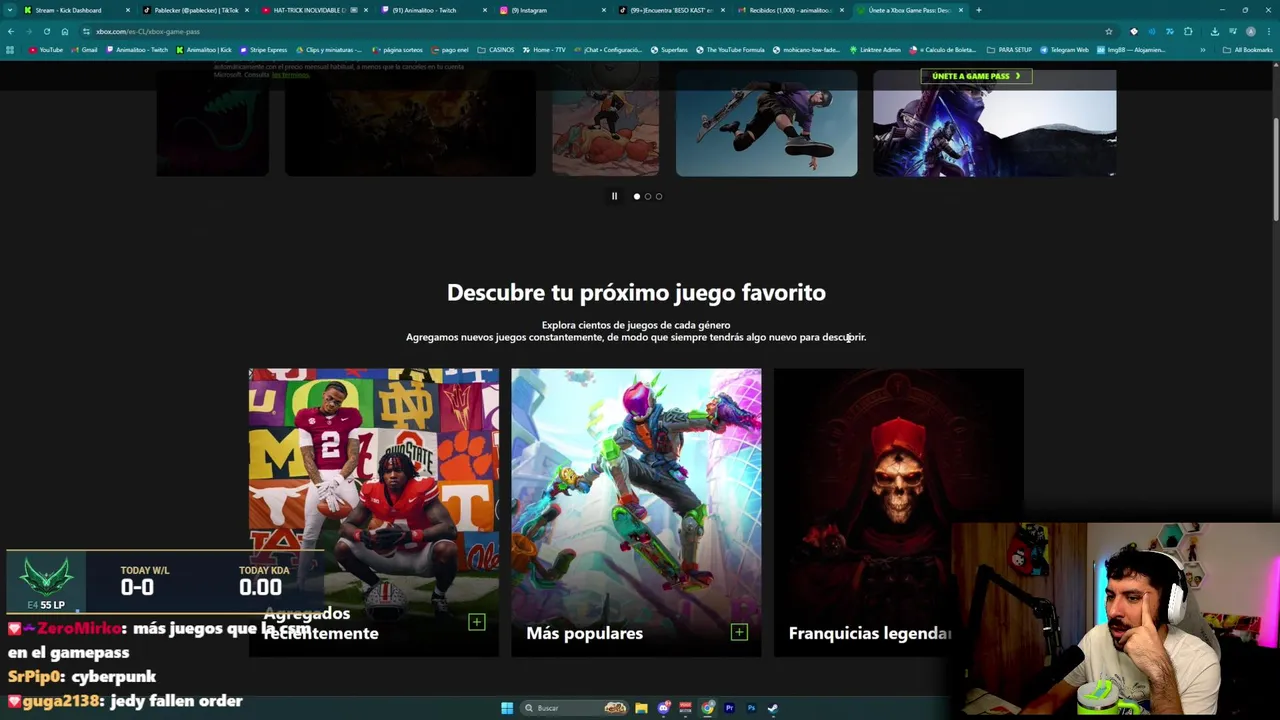Screen dimensions: 1280x720
Task: Open the Stripe Express bookmark
Action: click(264, 50)
